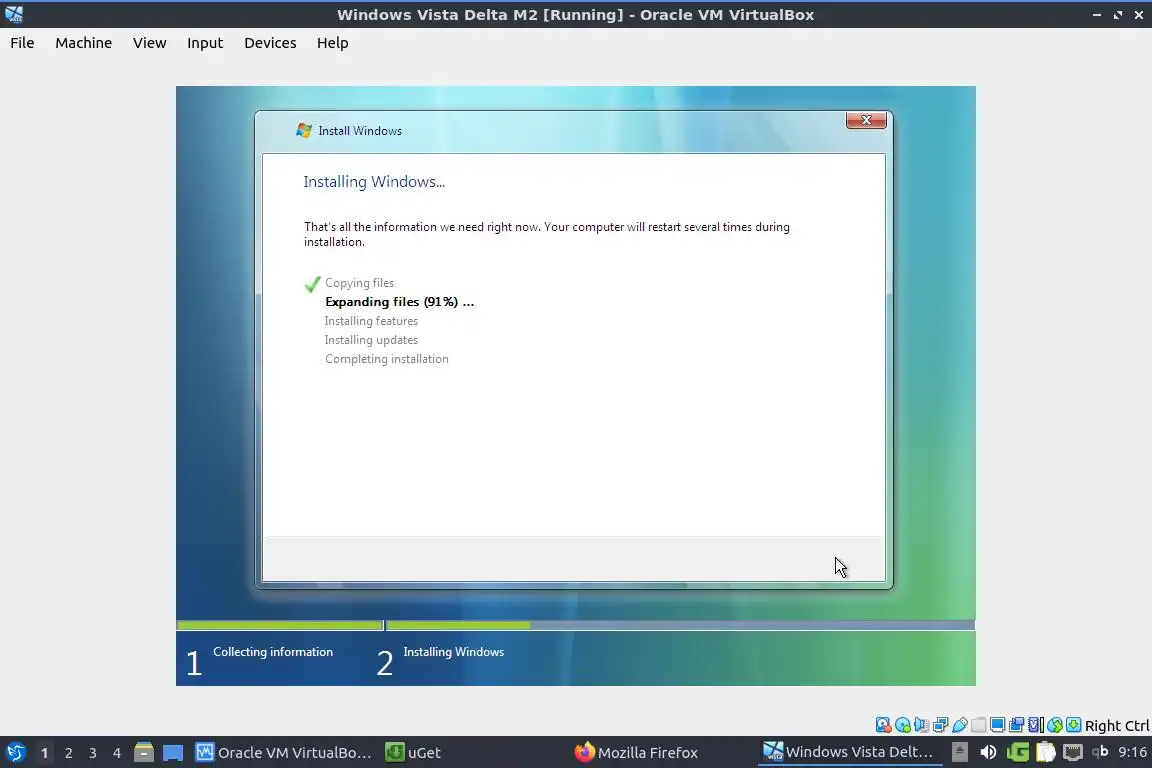The width and height of the screenshot is (1152, 768).
Task: Click the optical disk status icon
Action: [902, 725]
